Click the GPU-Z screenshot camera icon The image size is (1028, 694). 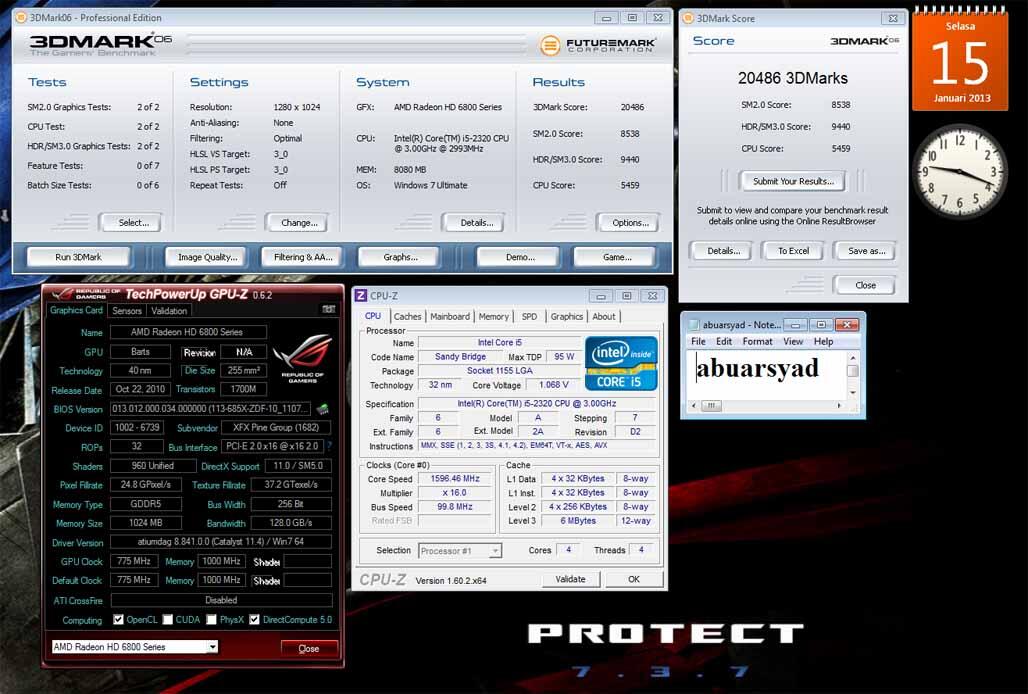pyautogui.click(x=328, y=309)
